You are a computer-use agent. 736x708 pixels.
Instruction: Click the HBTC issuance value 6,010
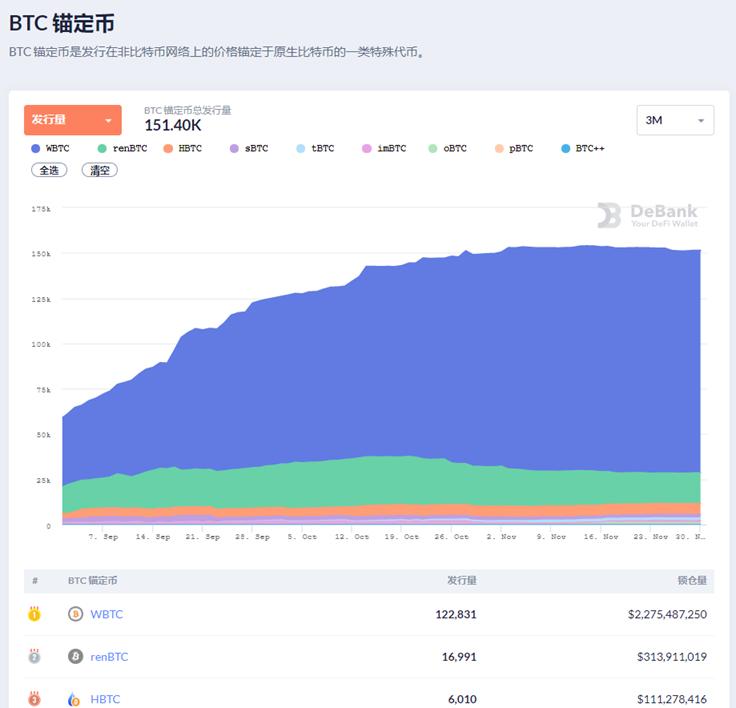(x=462, y=699)
